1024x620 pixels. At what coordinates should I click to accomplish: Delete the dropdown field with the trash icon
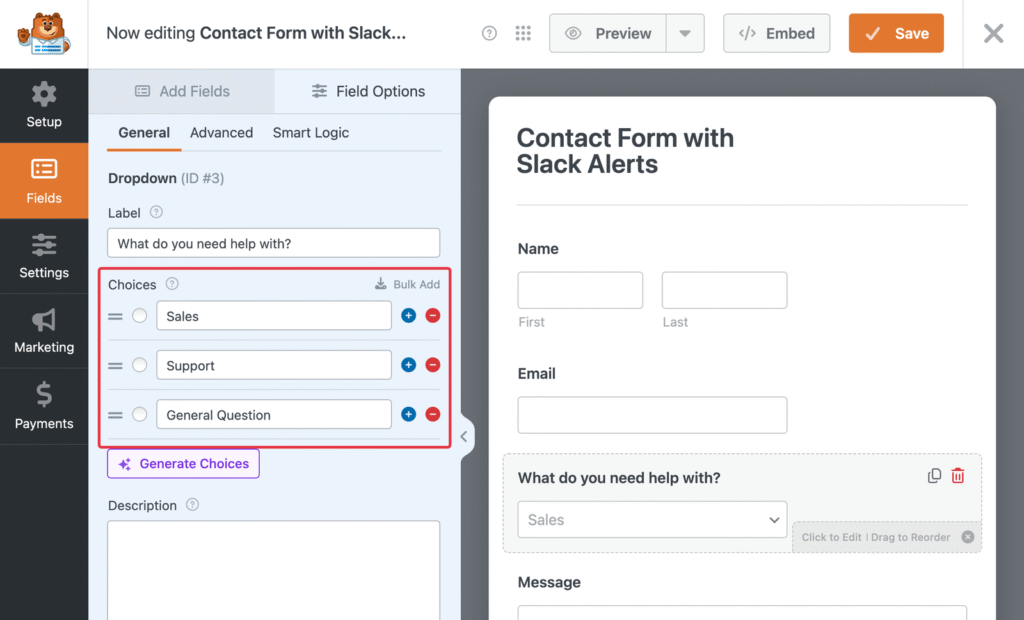(x=958, y=476)
